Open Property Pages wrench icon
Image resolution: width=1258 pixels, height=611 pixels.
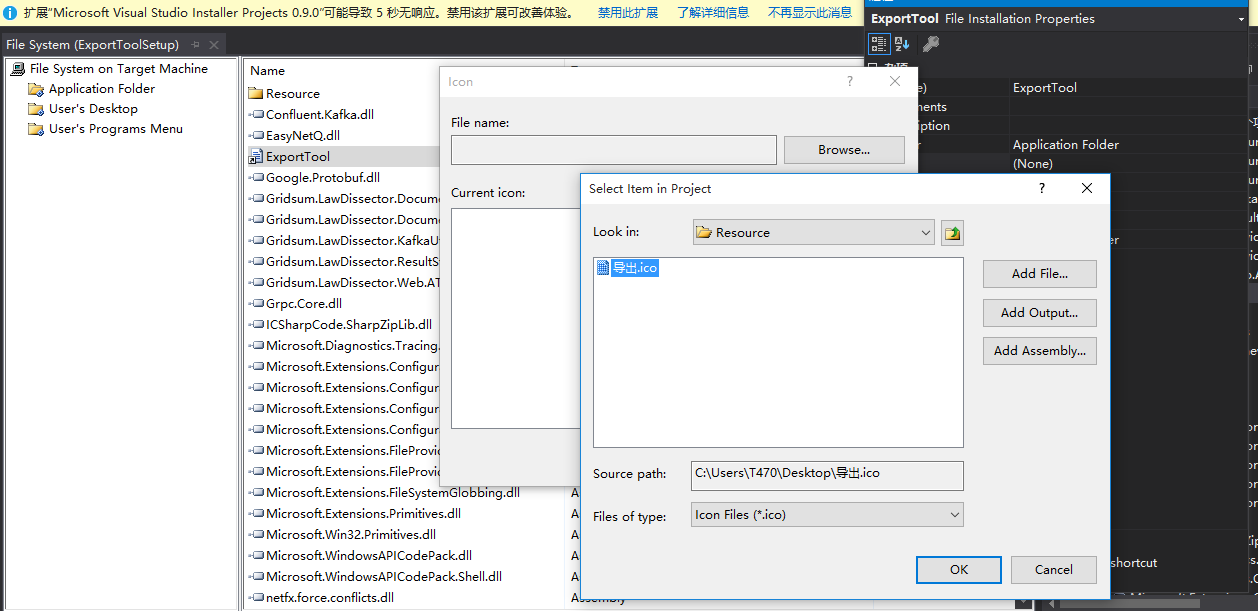tap(930, 43)
